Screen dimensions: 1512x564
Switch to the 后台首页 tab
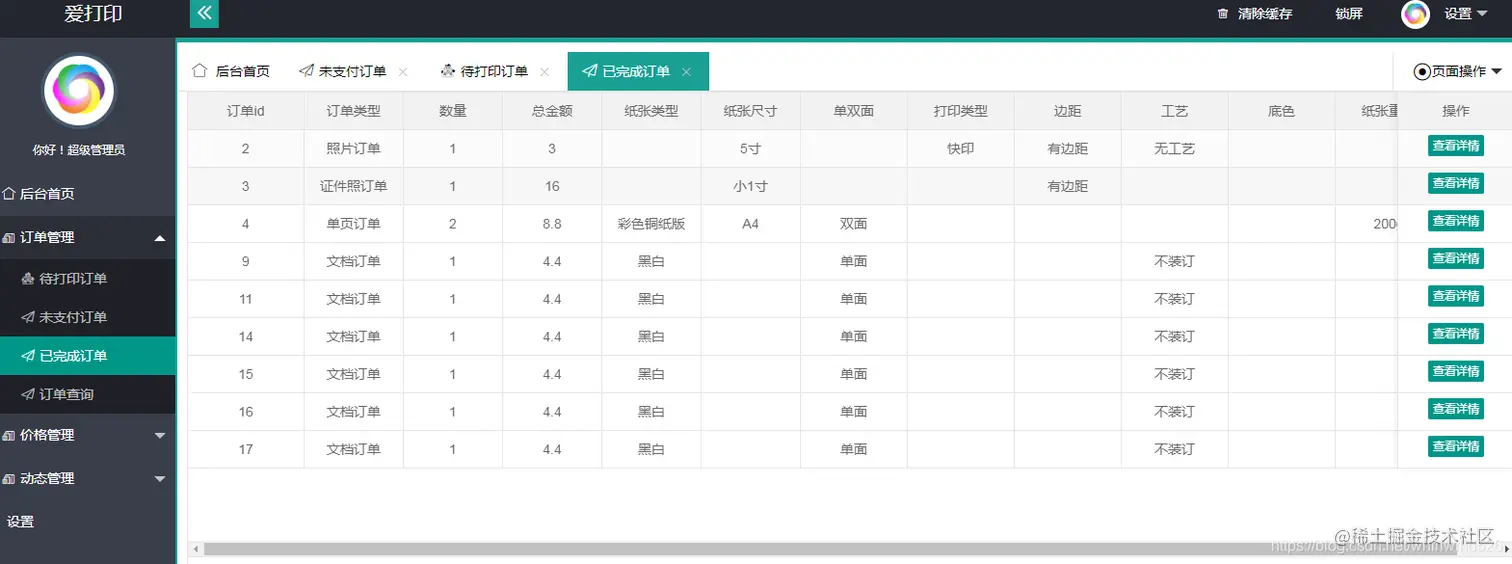click(x=231, y=71)
